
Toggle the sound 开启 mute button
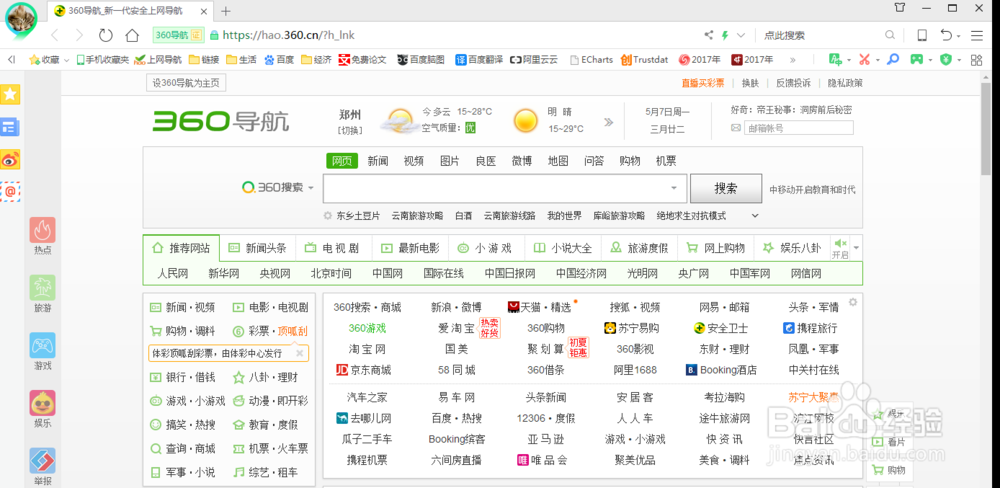coord(841,248)
